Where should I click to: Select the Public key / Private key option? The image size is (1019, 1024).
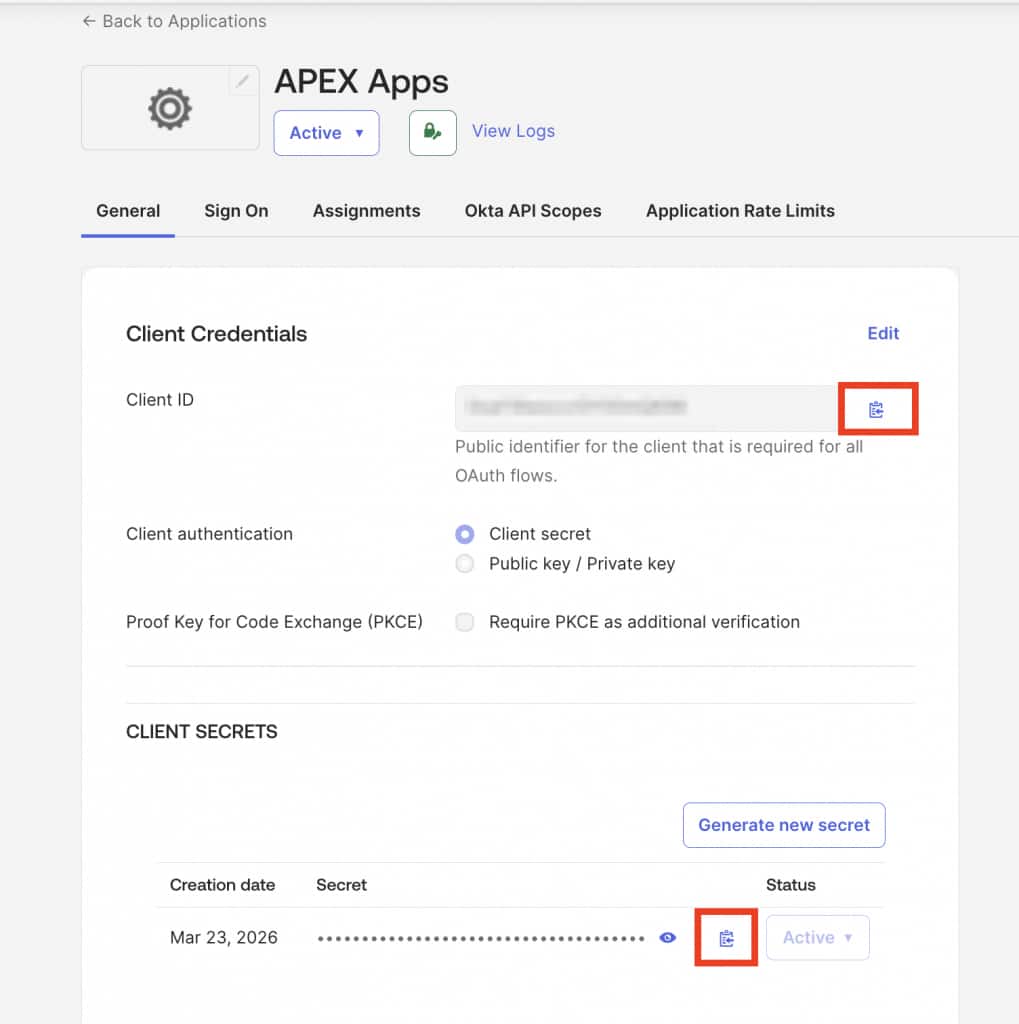tap(464, 563)
